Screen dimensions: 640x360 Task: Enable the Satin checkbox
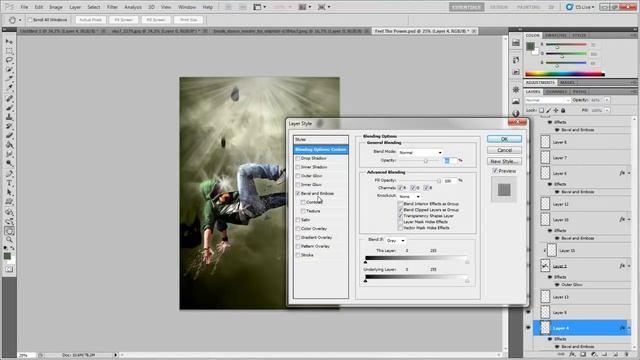click(298, 220)
